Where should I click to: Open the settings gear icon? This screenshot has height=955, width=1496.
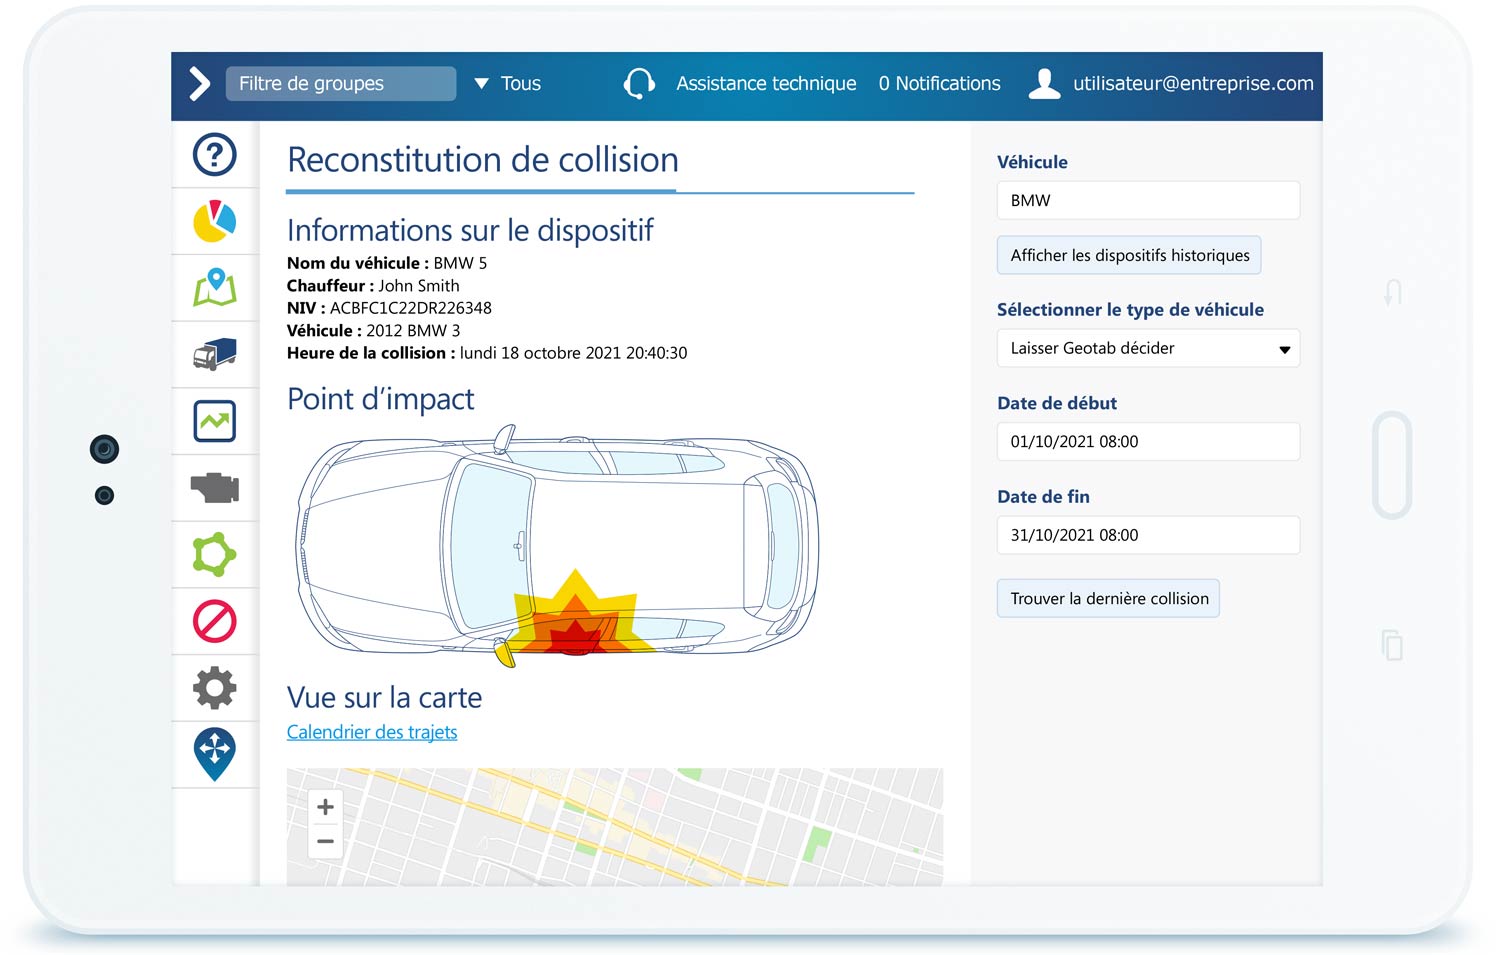pos(215,688)
